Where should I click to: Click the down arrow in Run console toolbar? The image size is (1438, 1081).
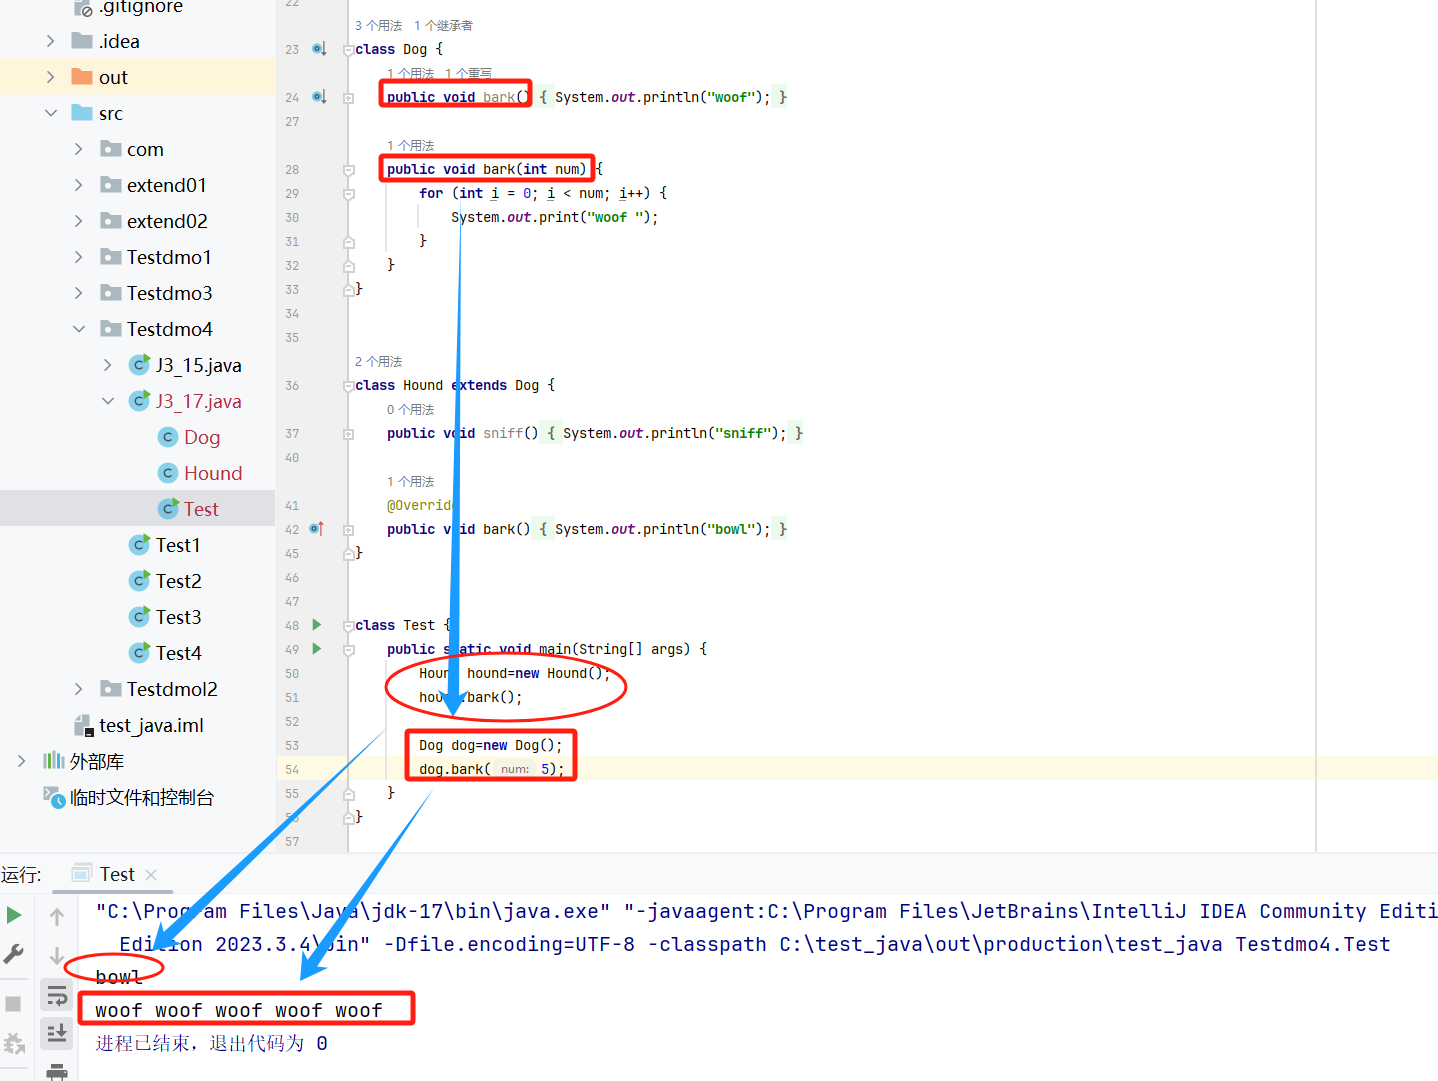(57, 956)
